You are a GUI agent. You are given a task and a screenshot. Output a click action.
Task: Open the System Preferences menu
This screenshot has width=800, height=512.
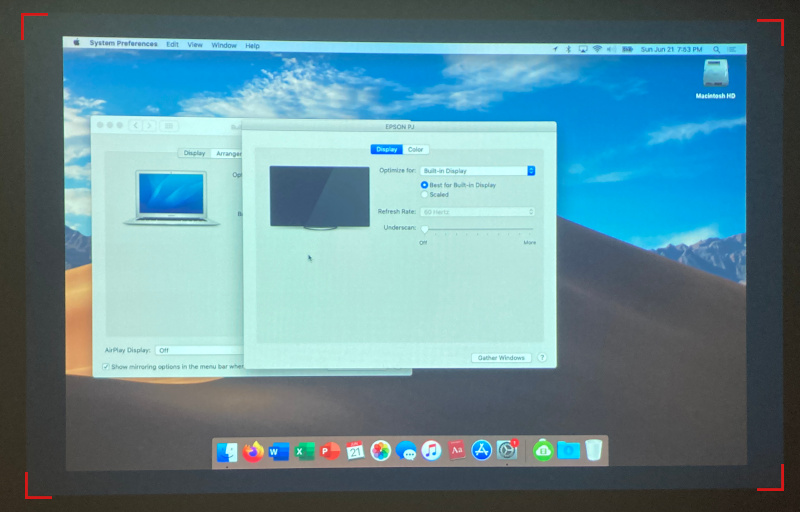coord(123,43)
